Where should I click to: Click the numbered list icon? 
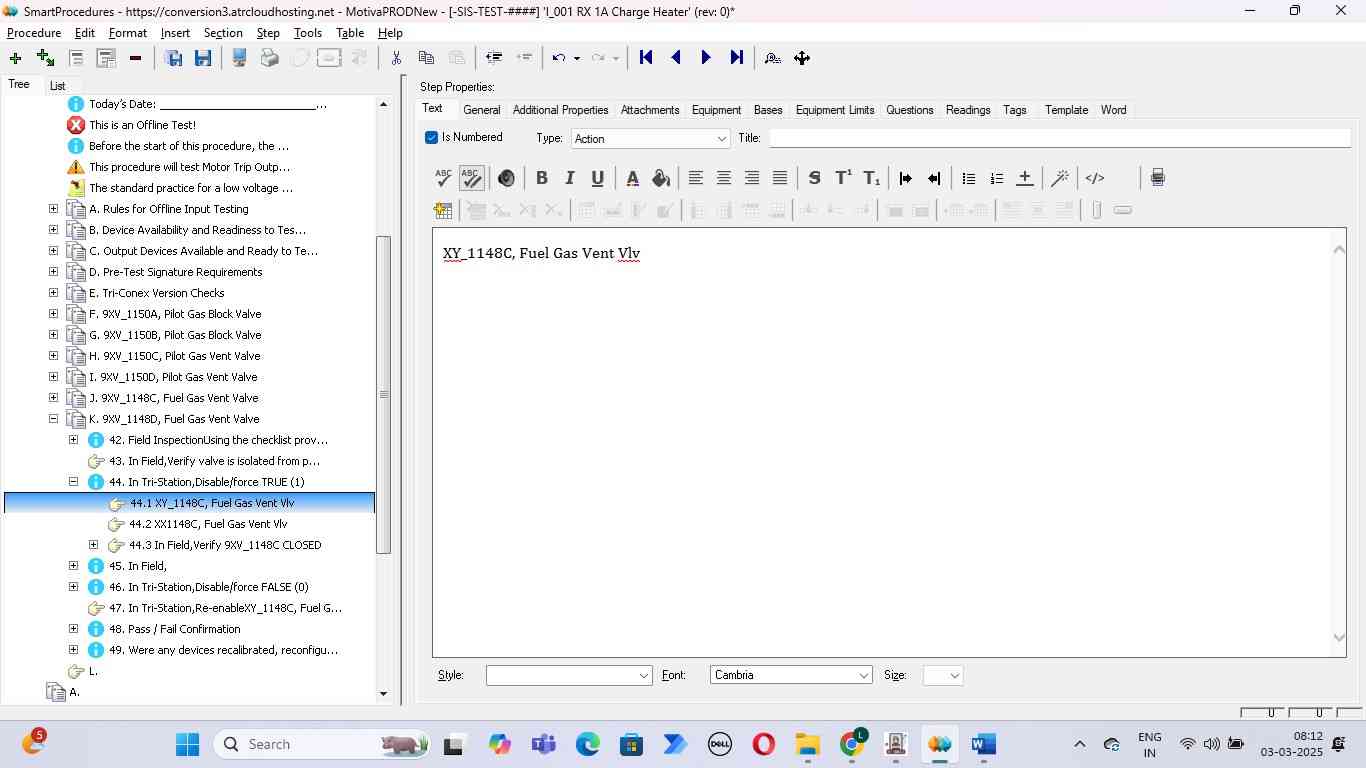996,178
